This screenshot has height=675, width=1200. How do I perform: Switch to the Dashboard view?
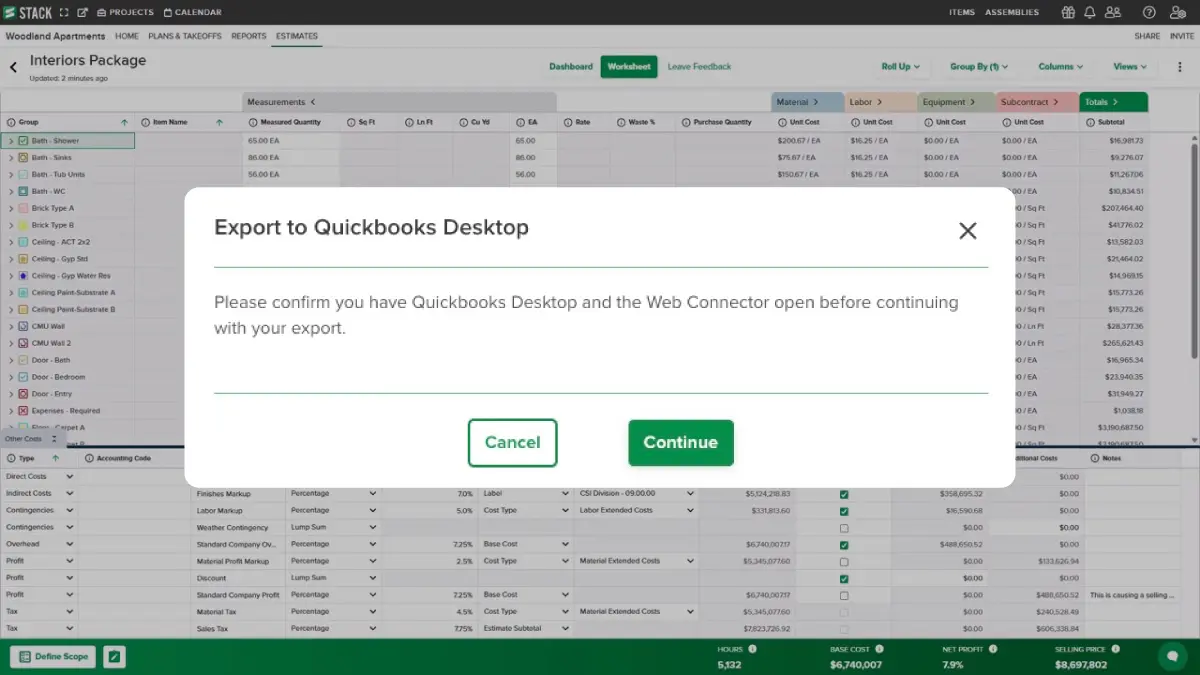point(571,67)
